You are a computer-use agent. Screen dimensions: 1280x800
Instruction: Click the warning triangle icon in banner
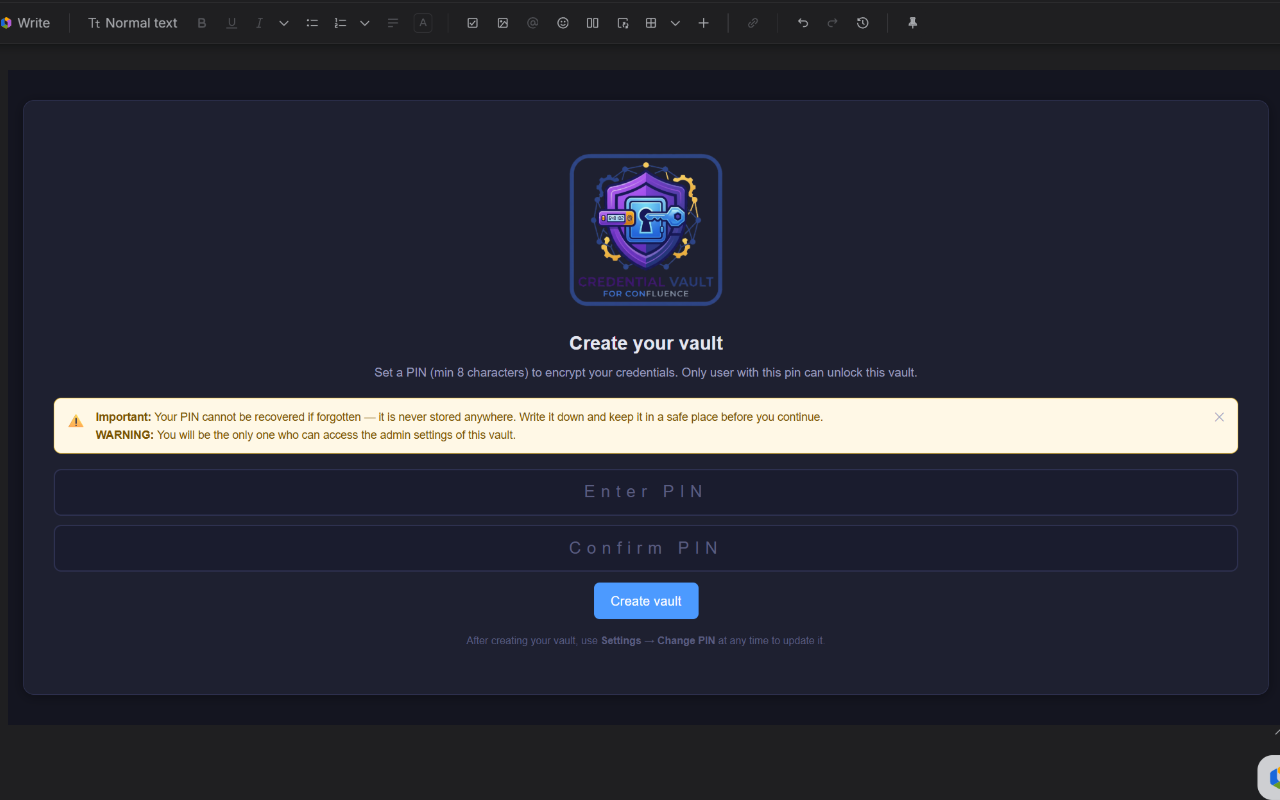tap(76, 421)
